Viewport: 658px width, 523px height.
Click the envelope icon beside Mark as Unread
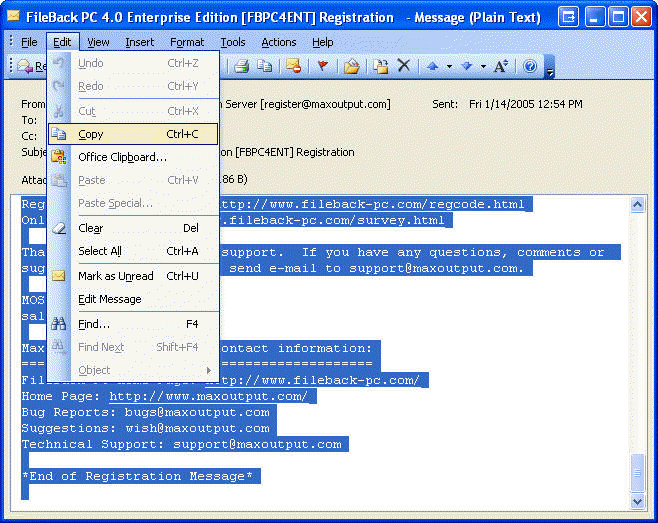[x=59, y=276]
